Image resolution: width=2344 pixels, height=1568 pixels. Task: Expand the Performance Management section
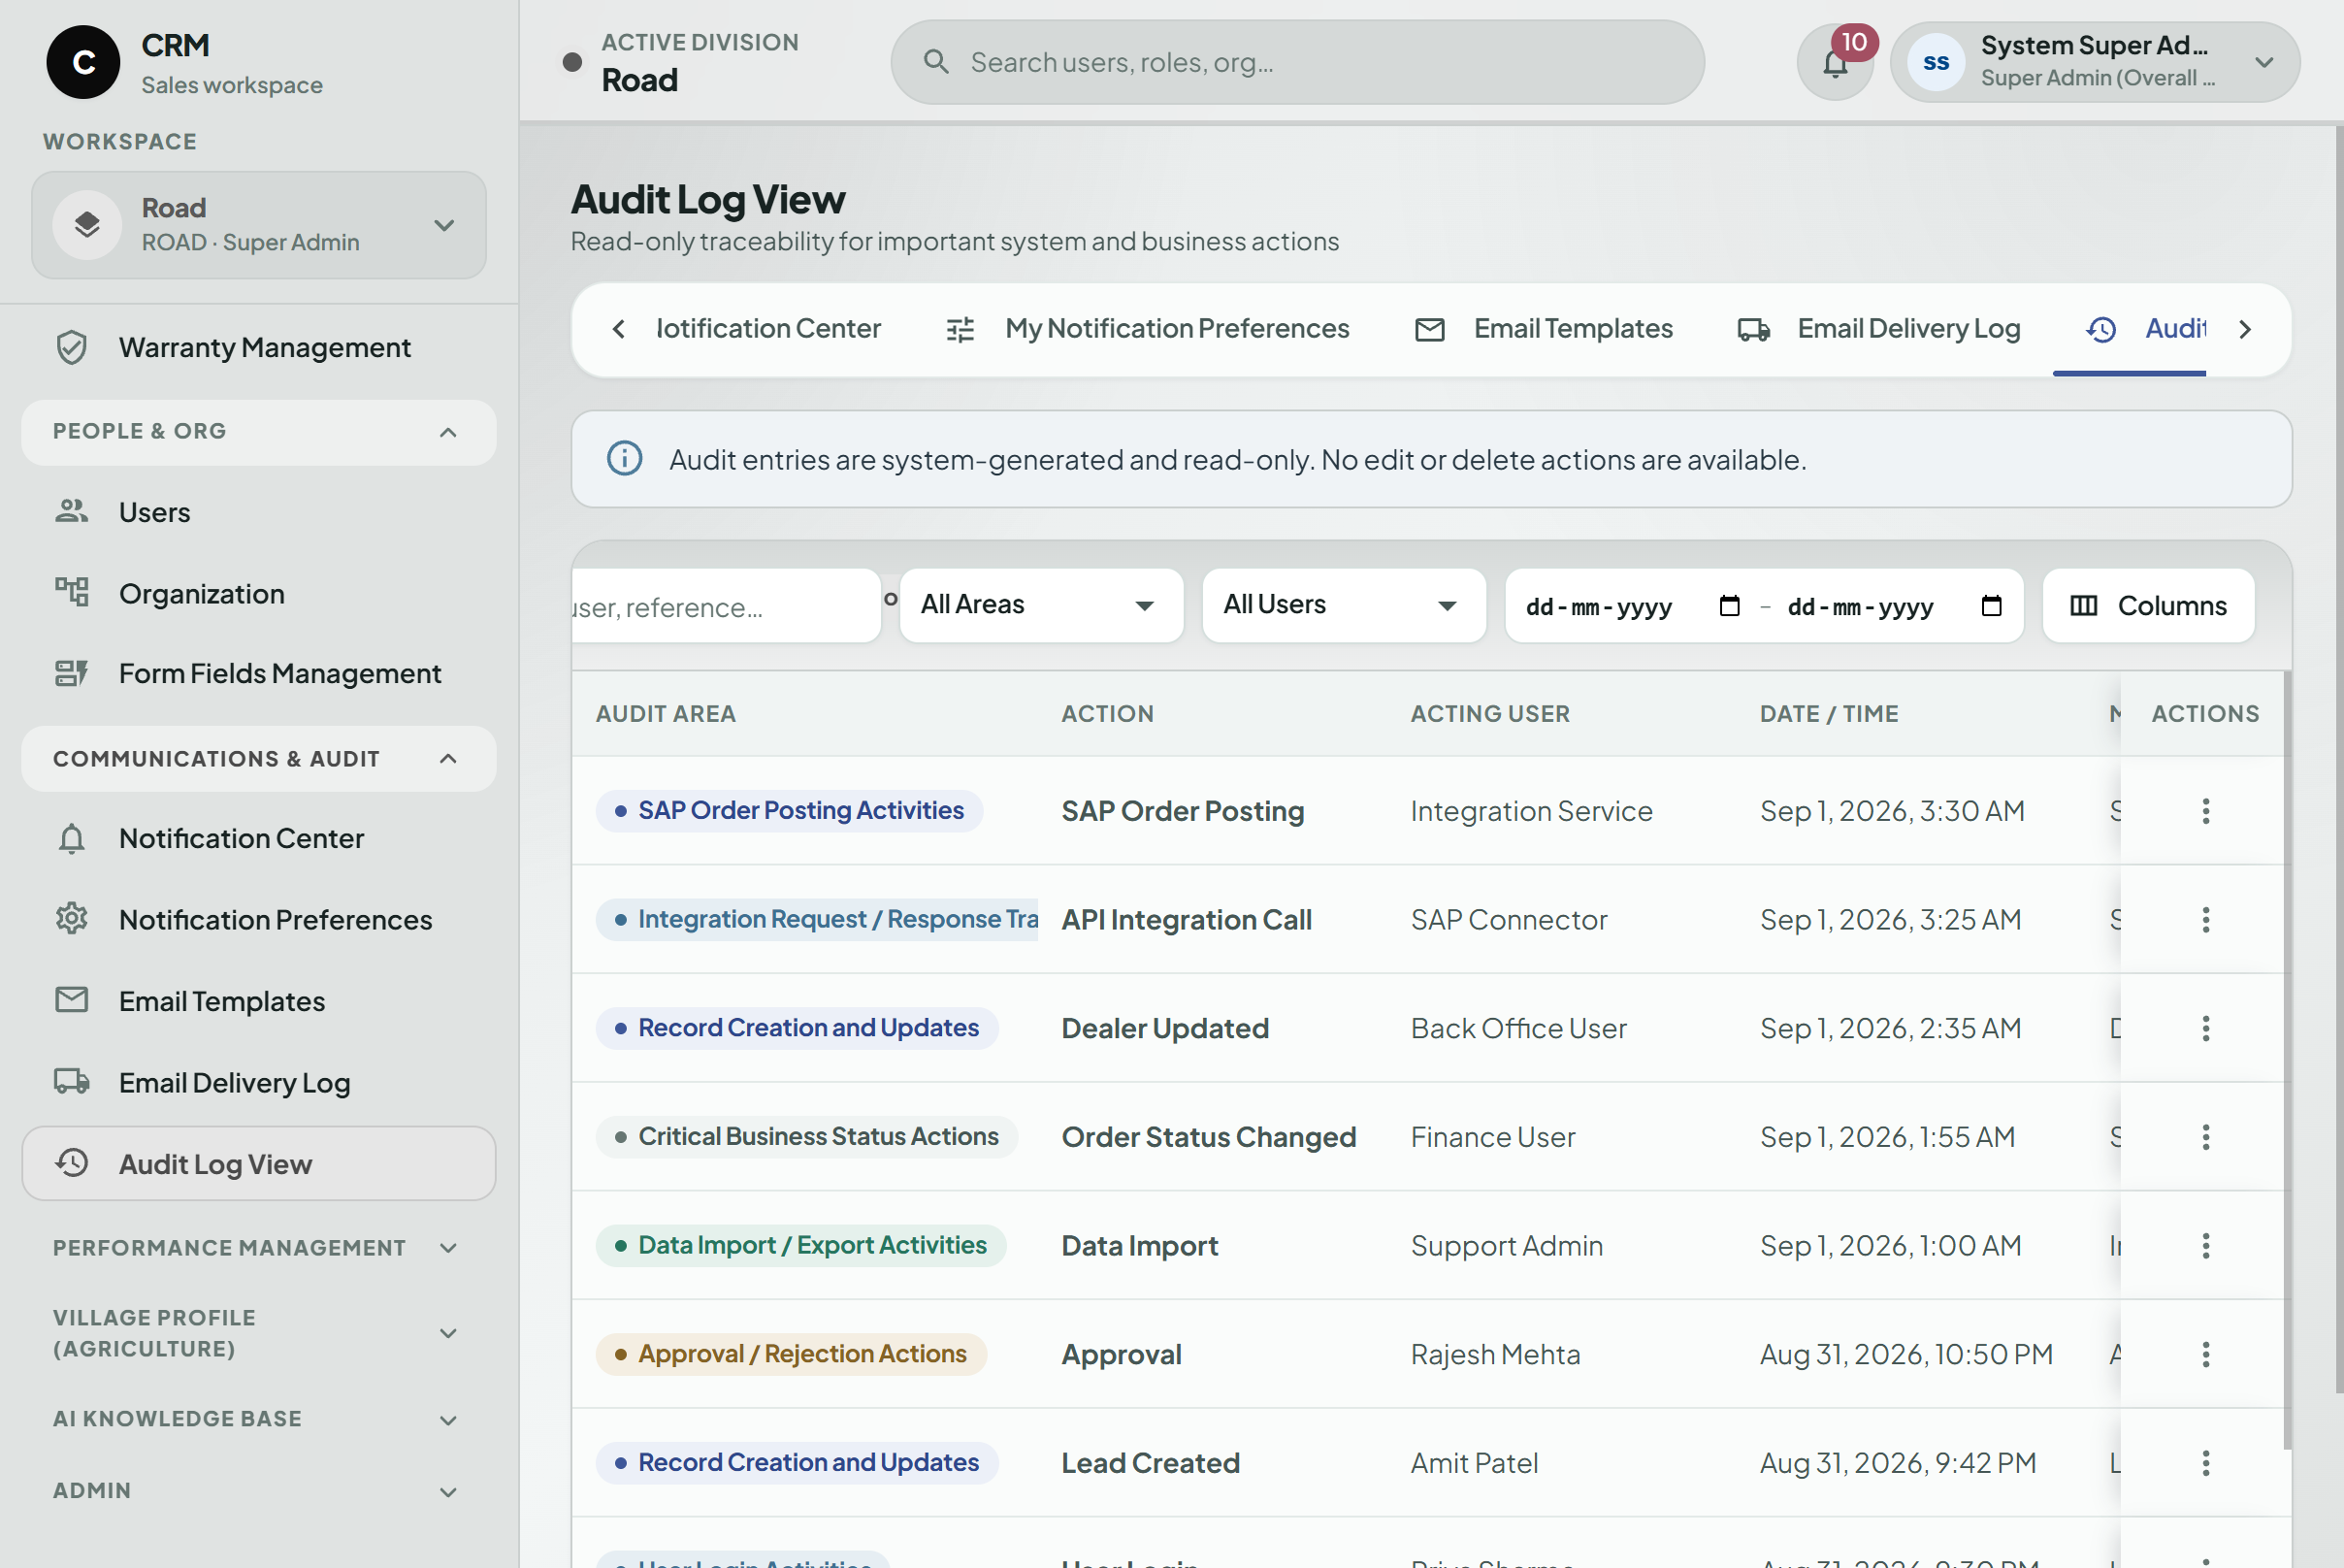pyautogui.click(x=259, y=1248)
